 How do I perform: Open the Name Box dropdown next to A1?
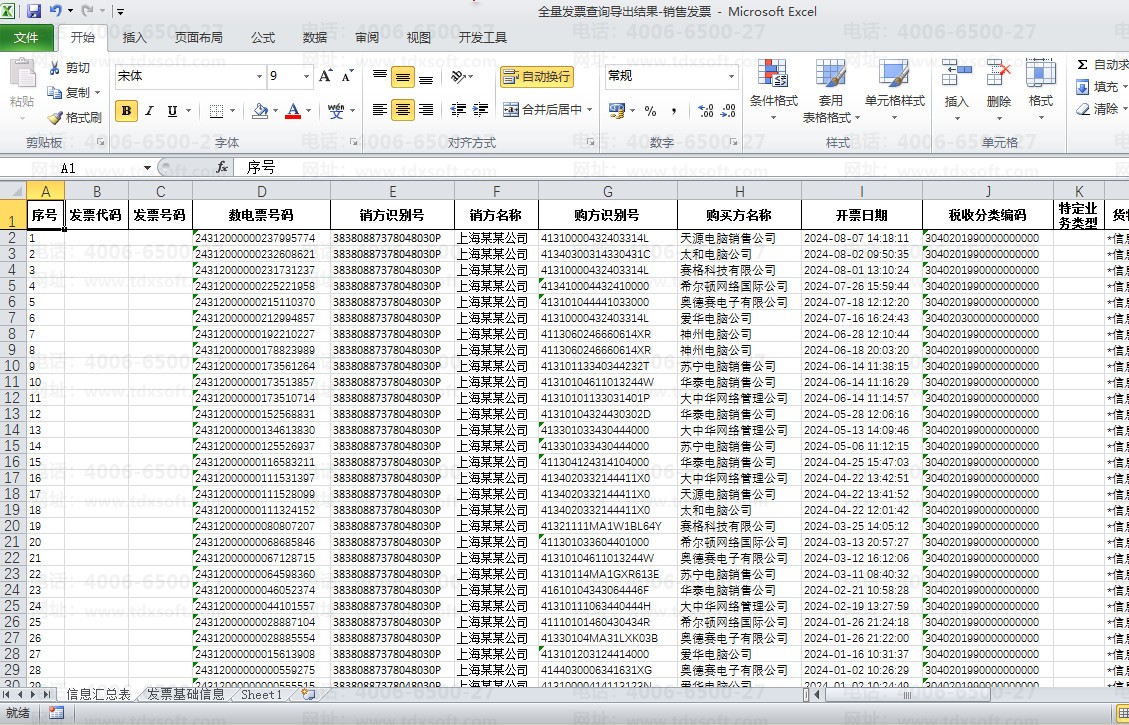[147, 168]
